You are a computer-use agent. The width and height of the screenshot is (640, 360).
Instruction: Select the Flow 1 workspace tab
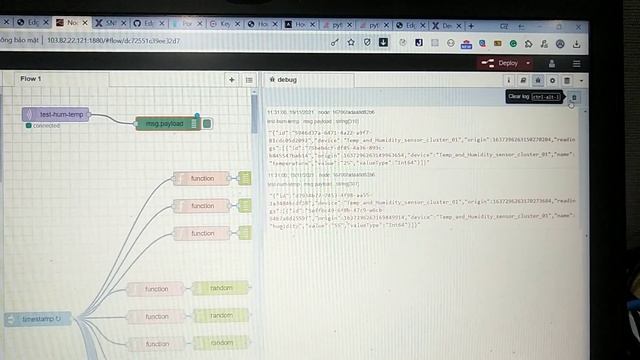(61, 79)
